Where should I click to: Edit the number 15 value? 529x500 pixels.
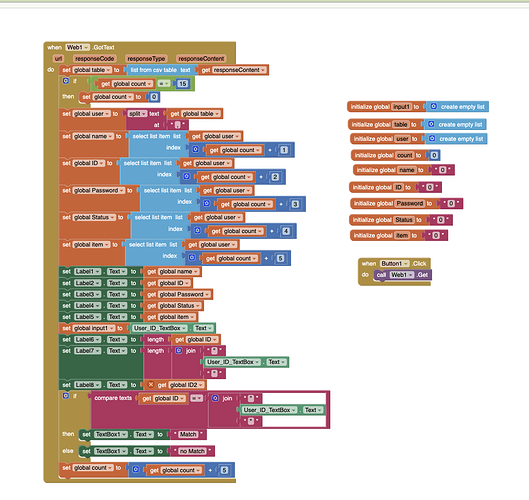tap(183, 83)
